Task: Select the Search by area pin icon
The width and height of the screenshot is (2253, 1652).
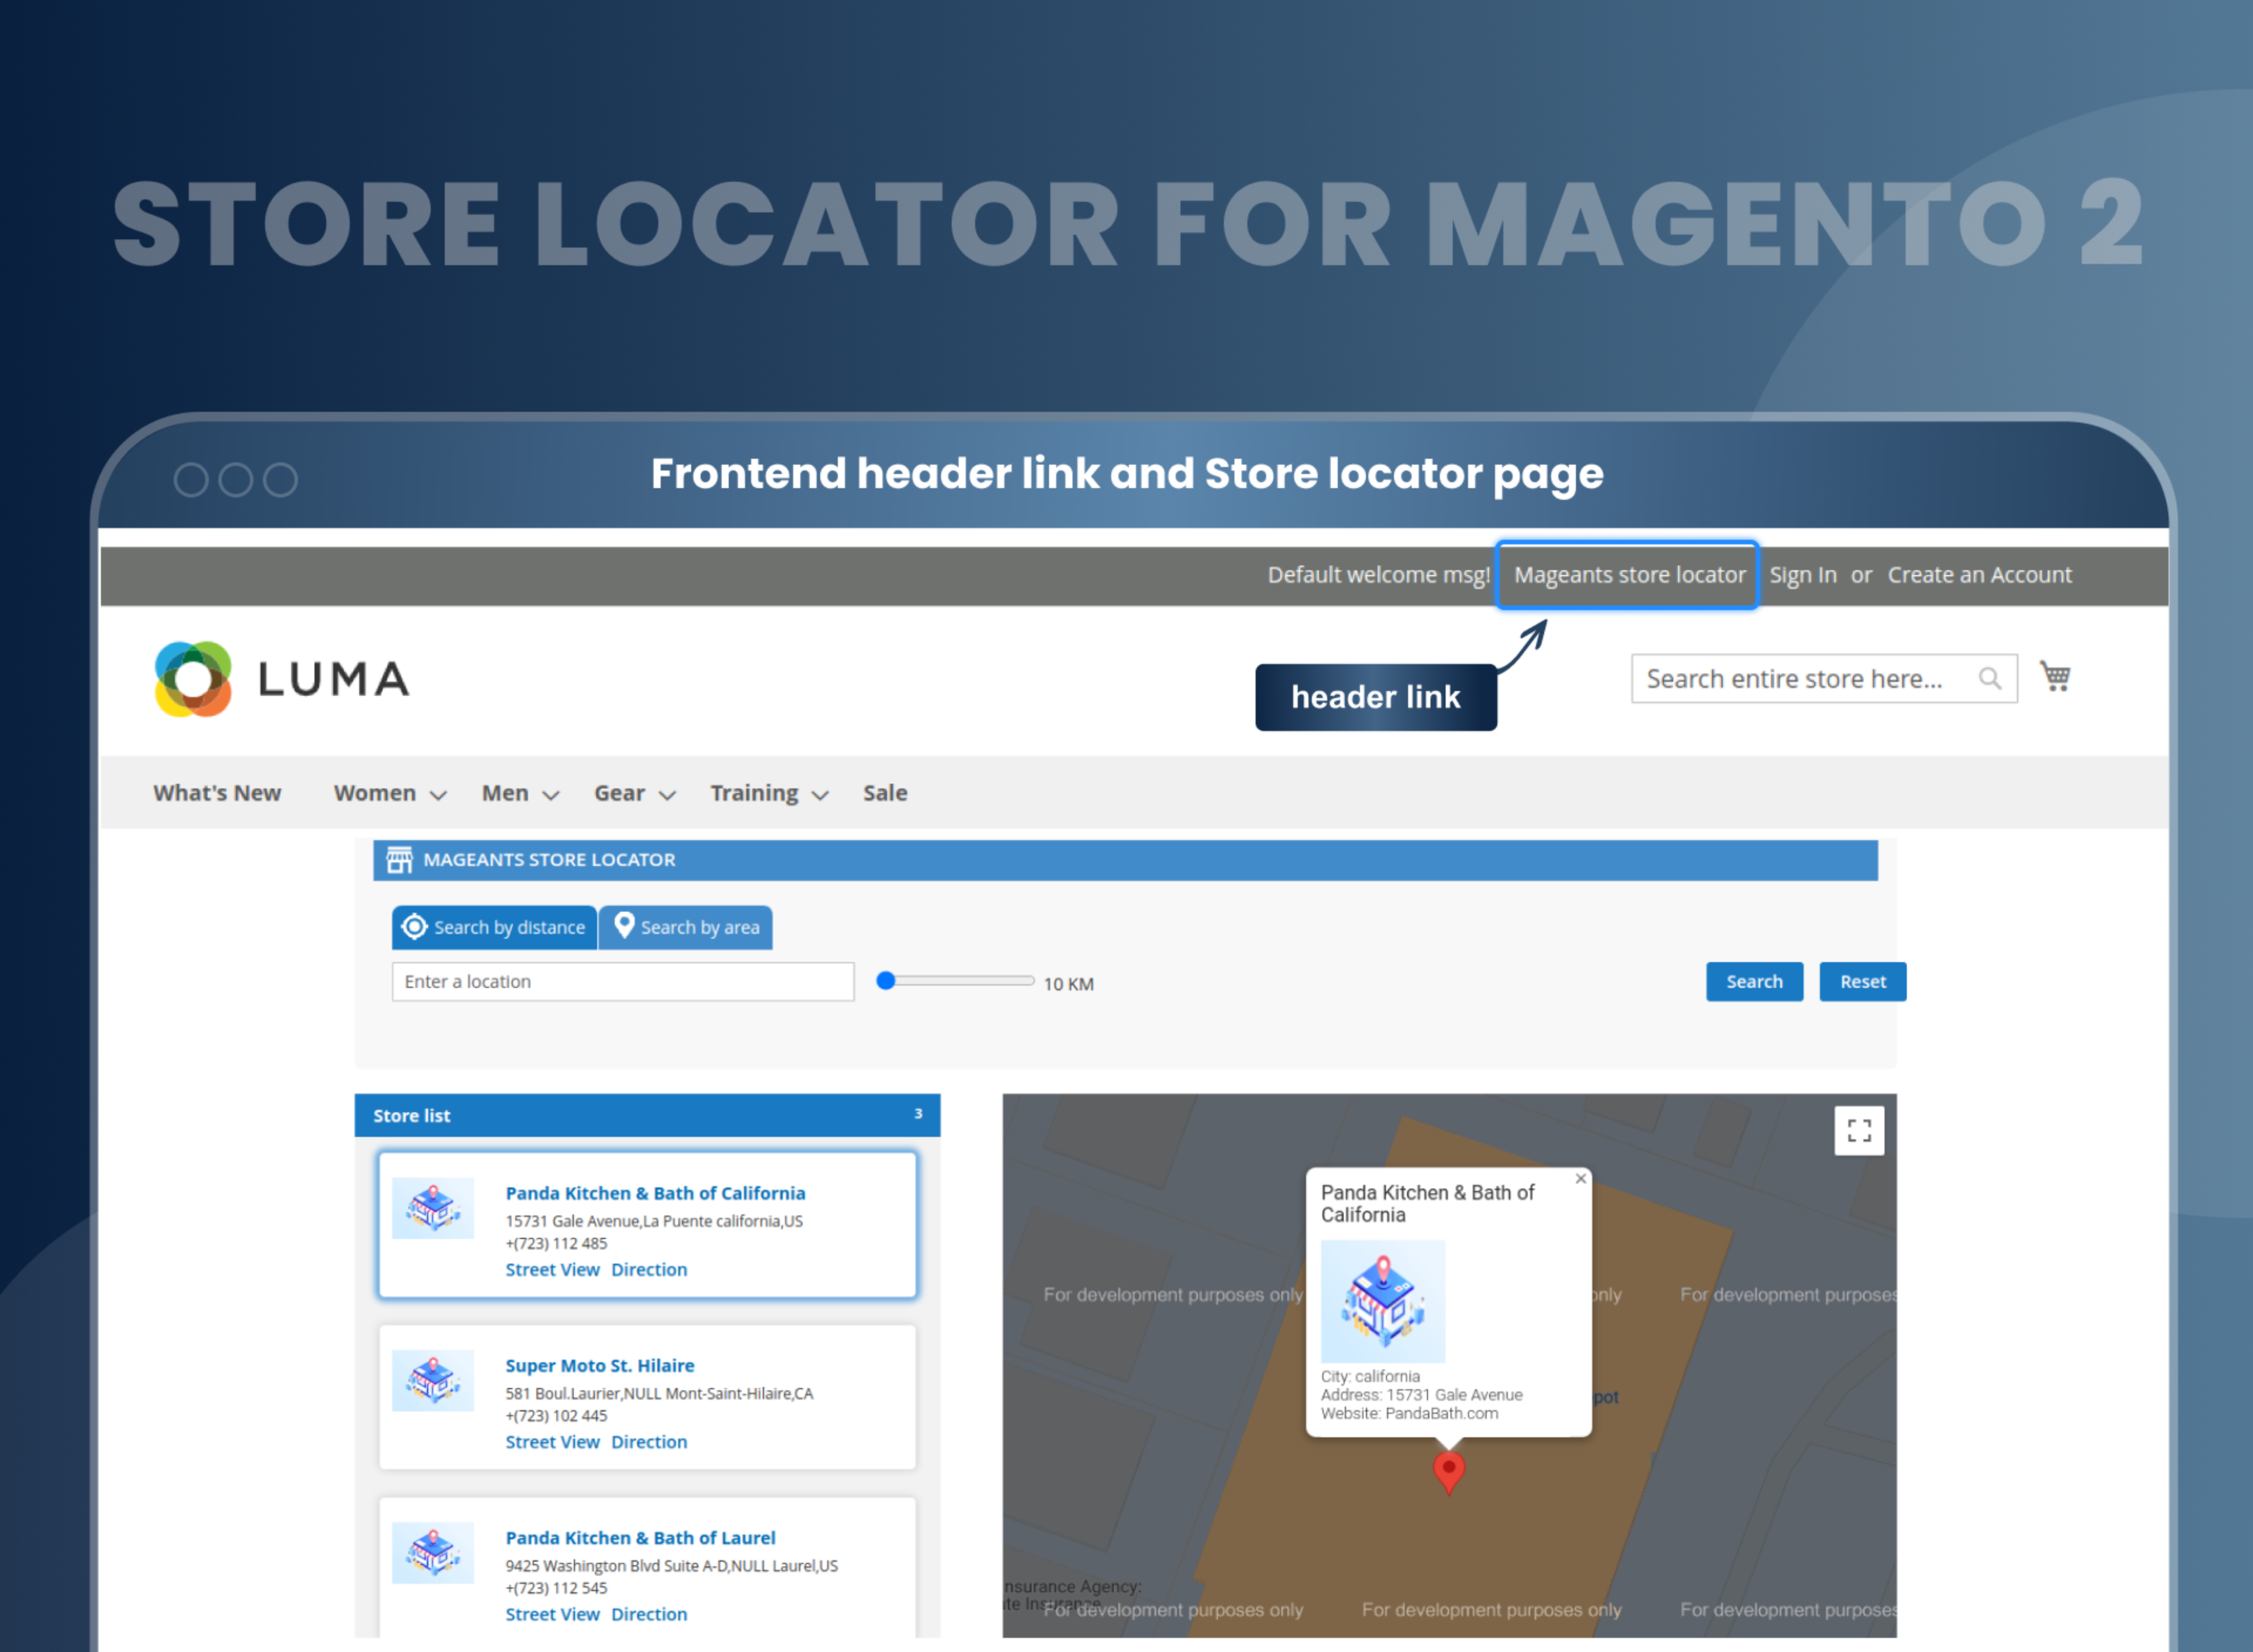Action: pyautogui.click(x=625, y=927)
